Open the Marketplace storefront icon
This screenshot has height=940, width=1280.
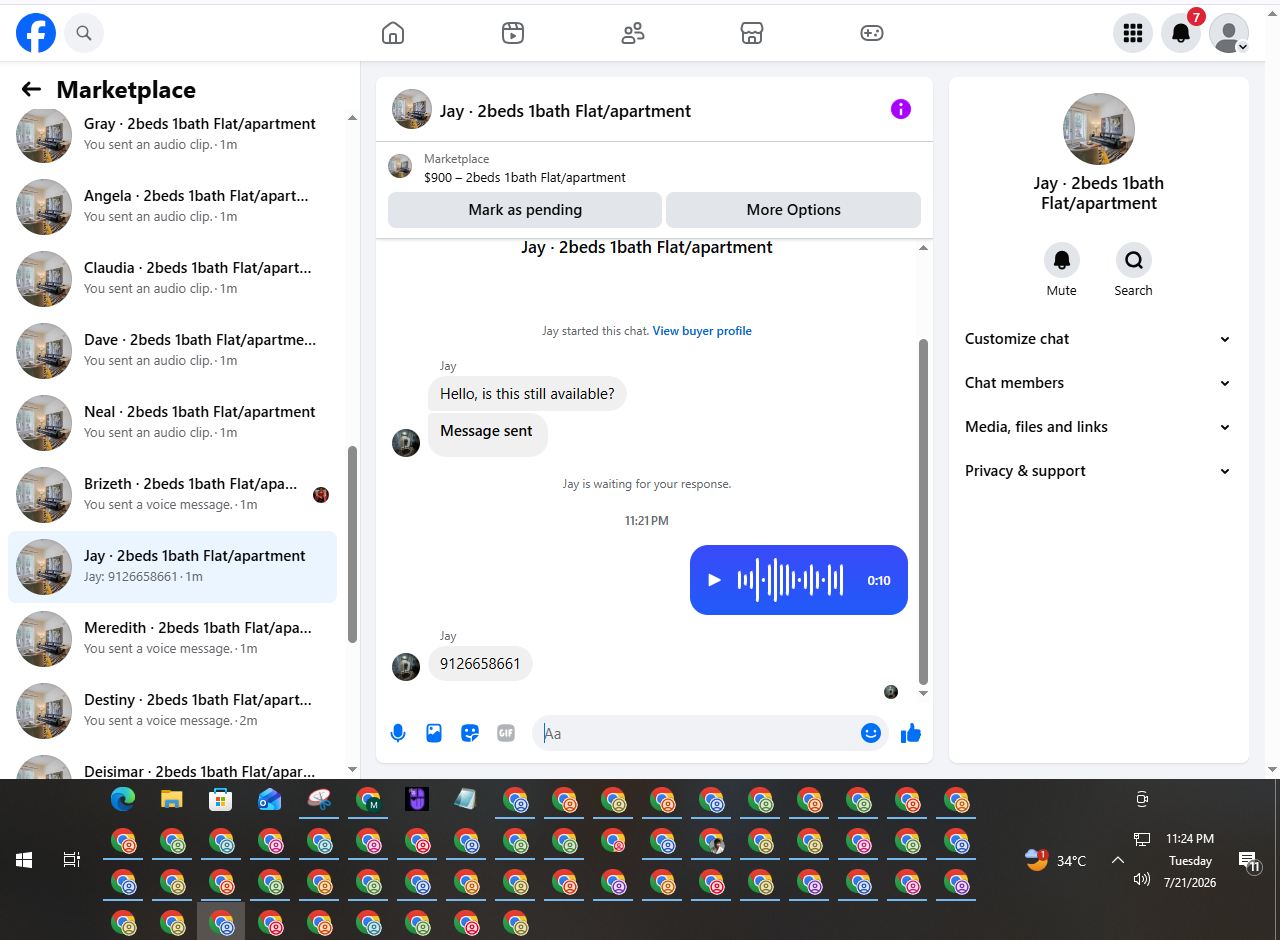point(752,33)
